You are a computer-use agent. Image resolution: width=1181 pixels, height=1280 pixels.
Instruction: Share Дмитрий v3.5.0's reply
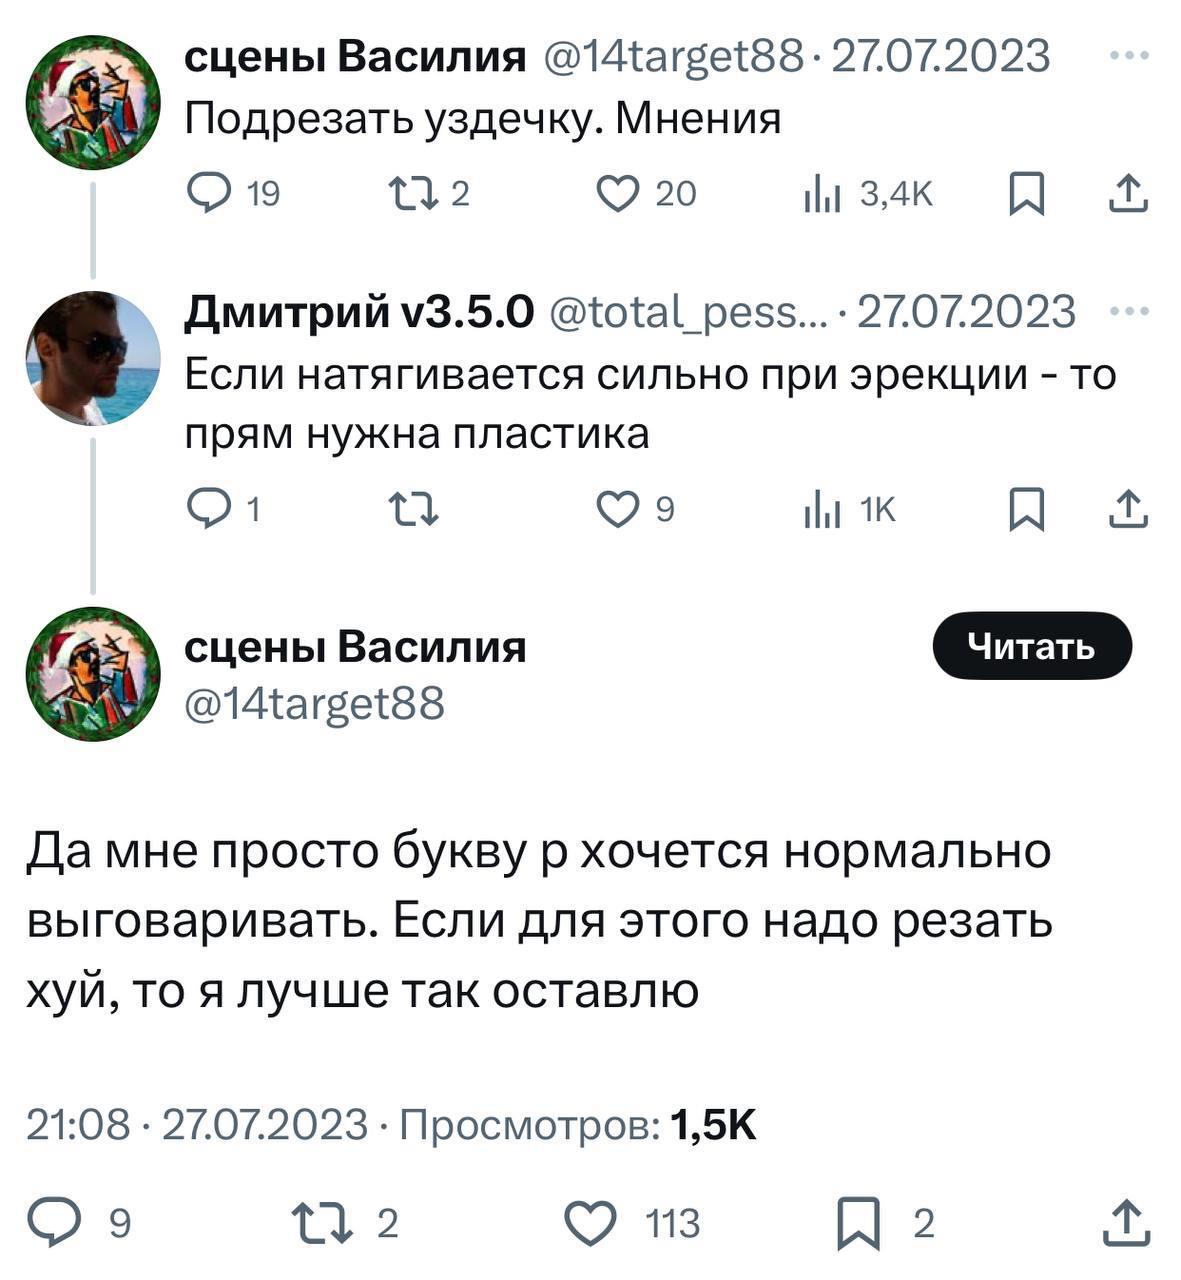coord(1129,511)
